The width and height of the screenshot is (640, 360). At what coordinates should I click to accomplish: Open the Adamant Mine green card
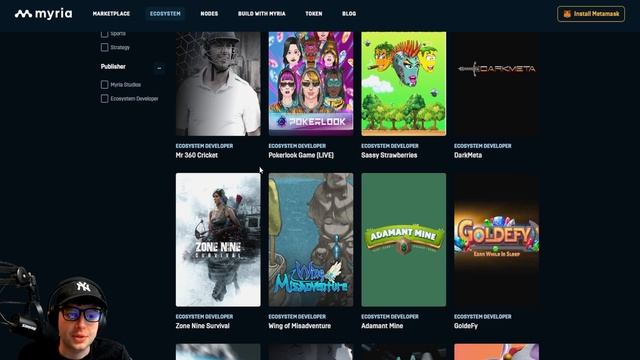(x=404, y=240)
